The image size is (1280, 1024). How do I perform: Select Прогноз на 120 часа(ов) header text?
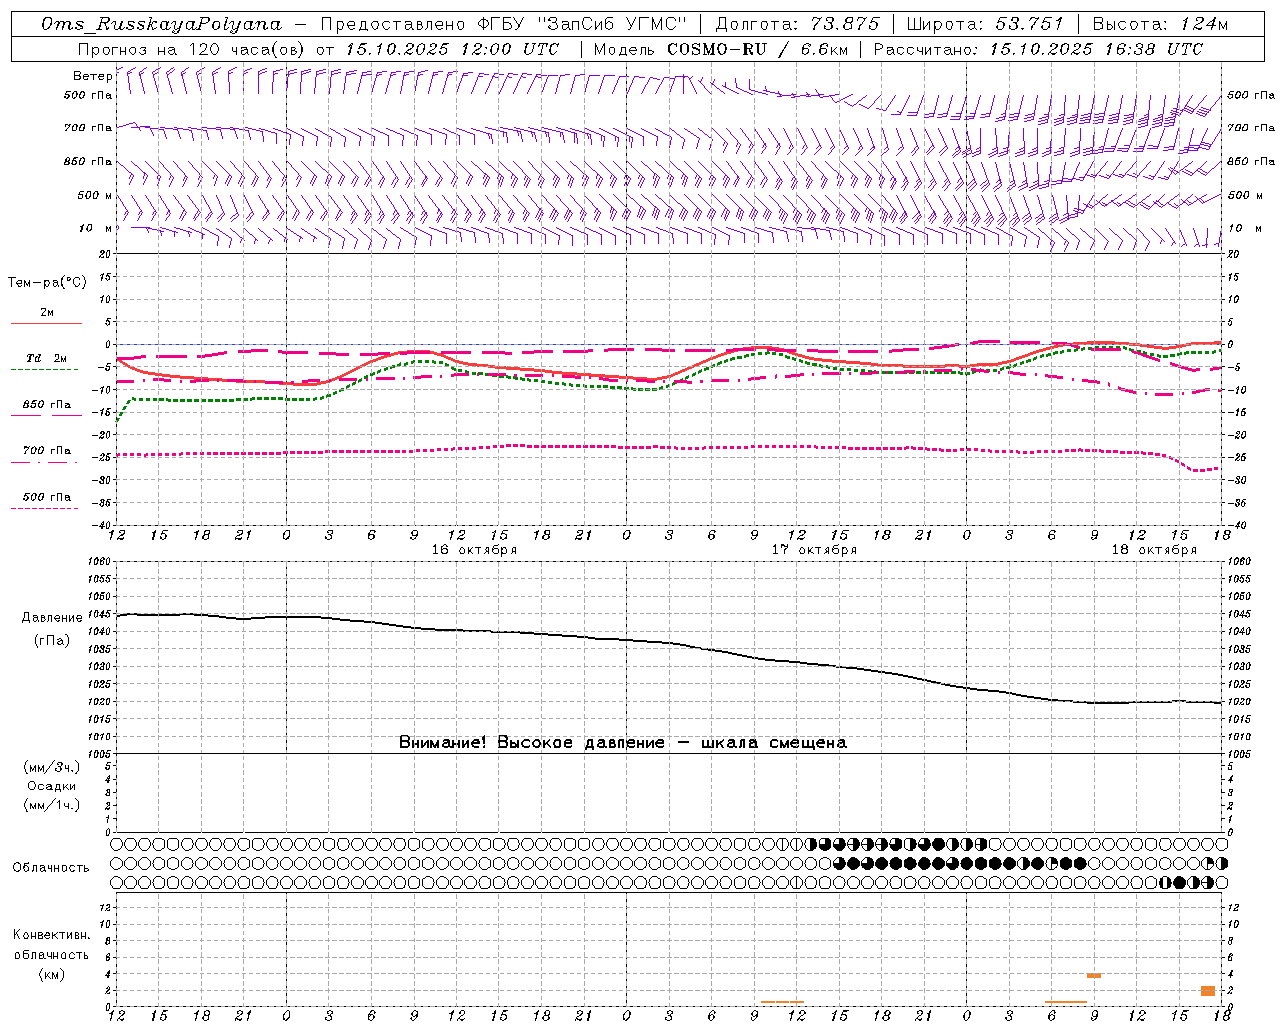(x=192, y=49)
